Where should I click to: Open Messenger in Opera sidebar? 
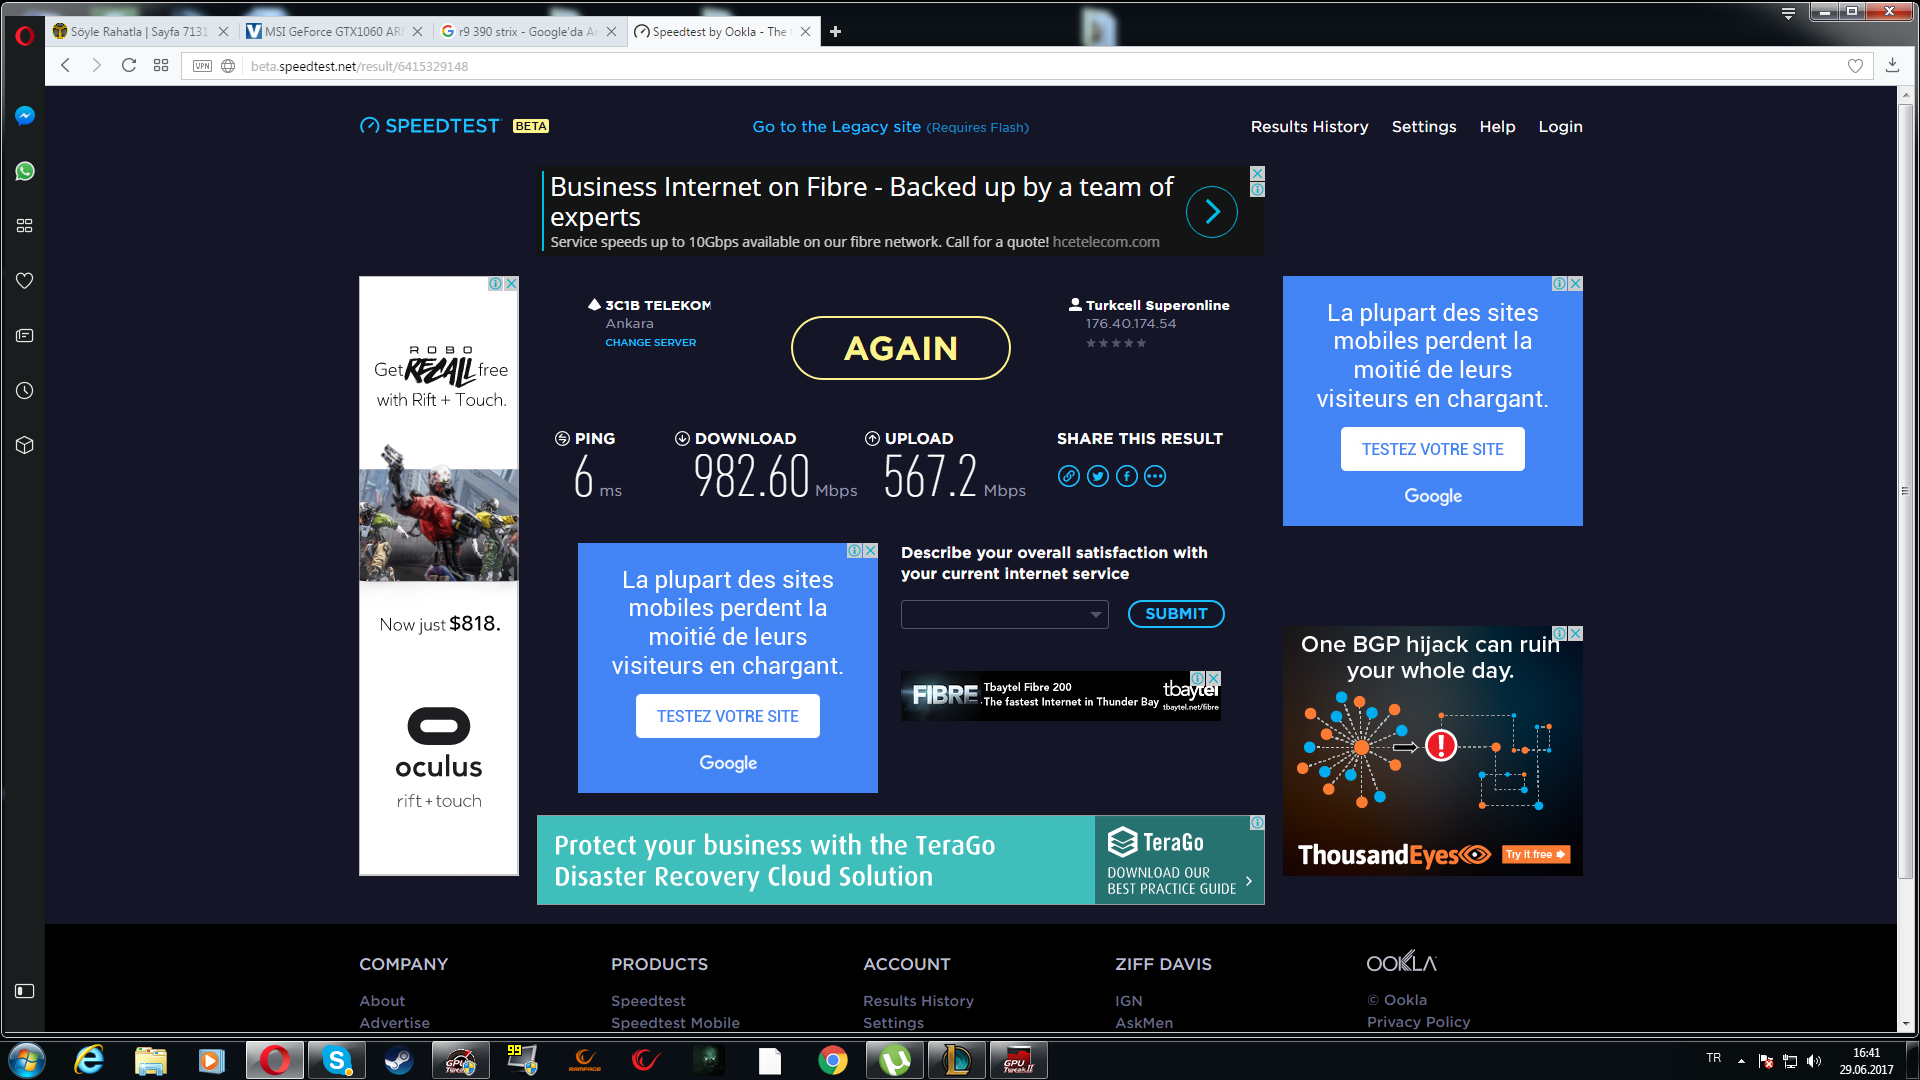25,116
